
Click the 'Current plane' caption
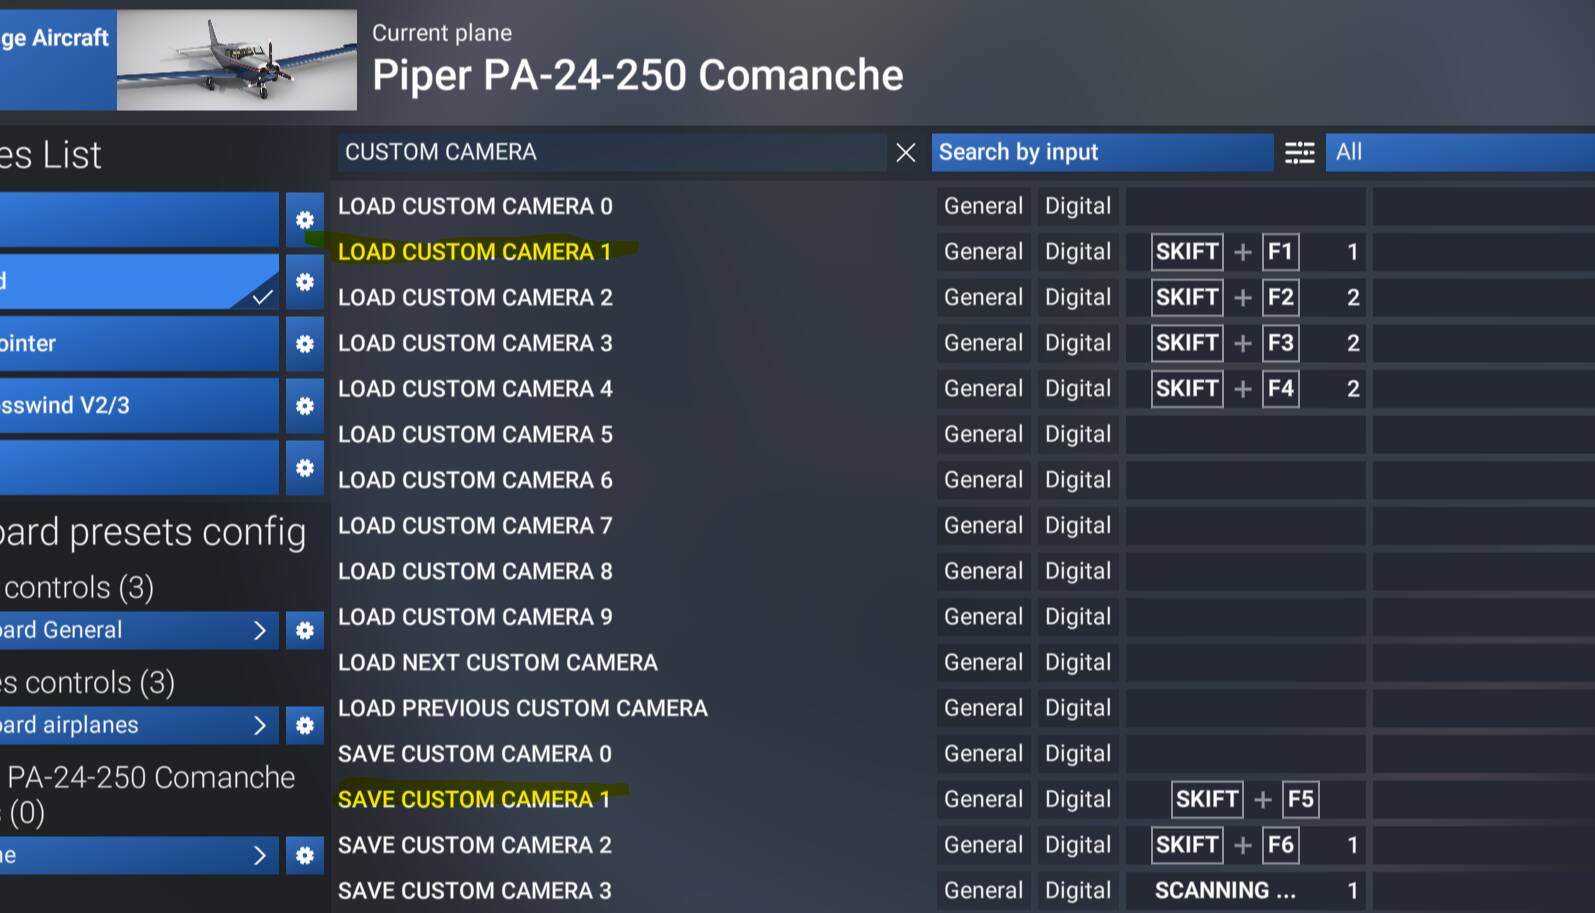coord(442,33)
